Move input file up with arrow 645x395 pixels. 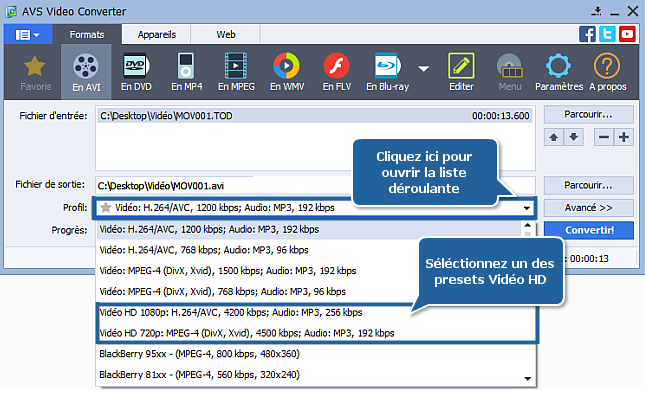click(x=554, y=137)
